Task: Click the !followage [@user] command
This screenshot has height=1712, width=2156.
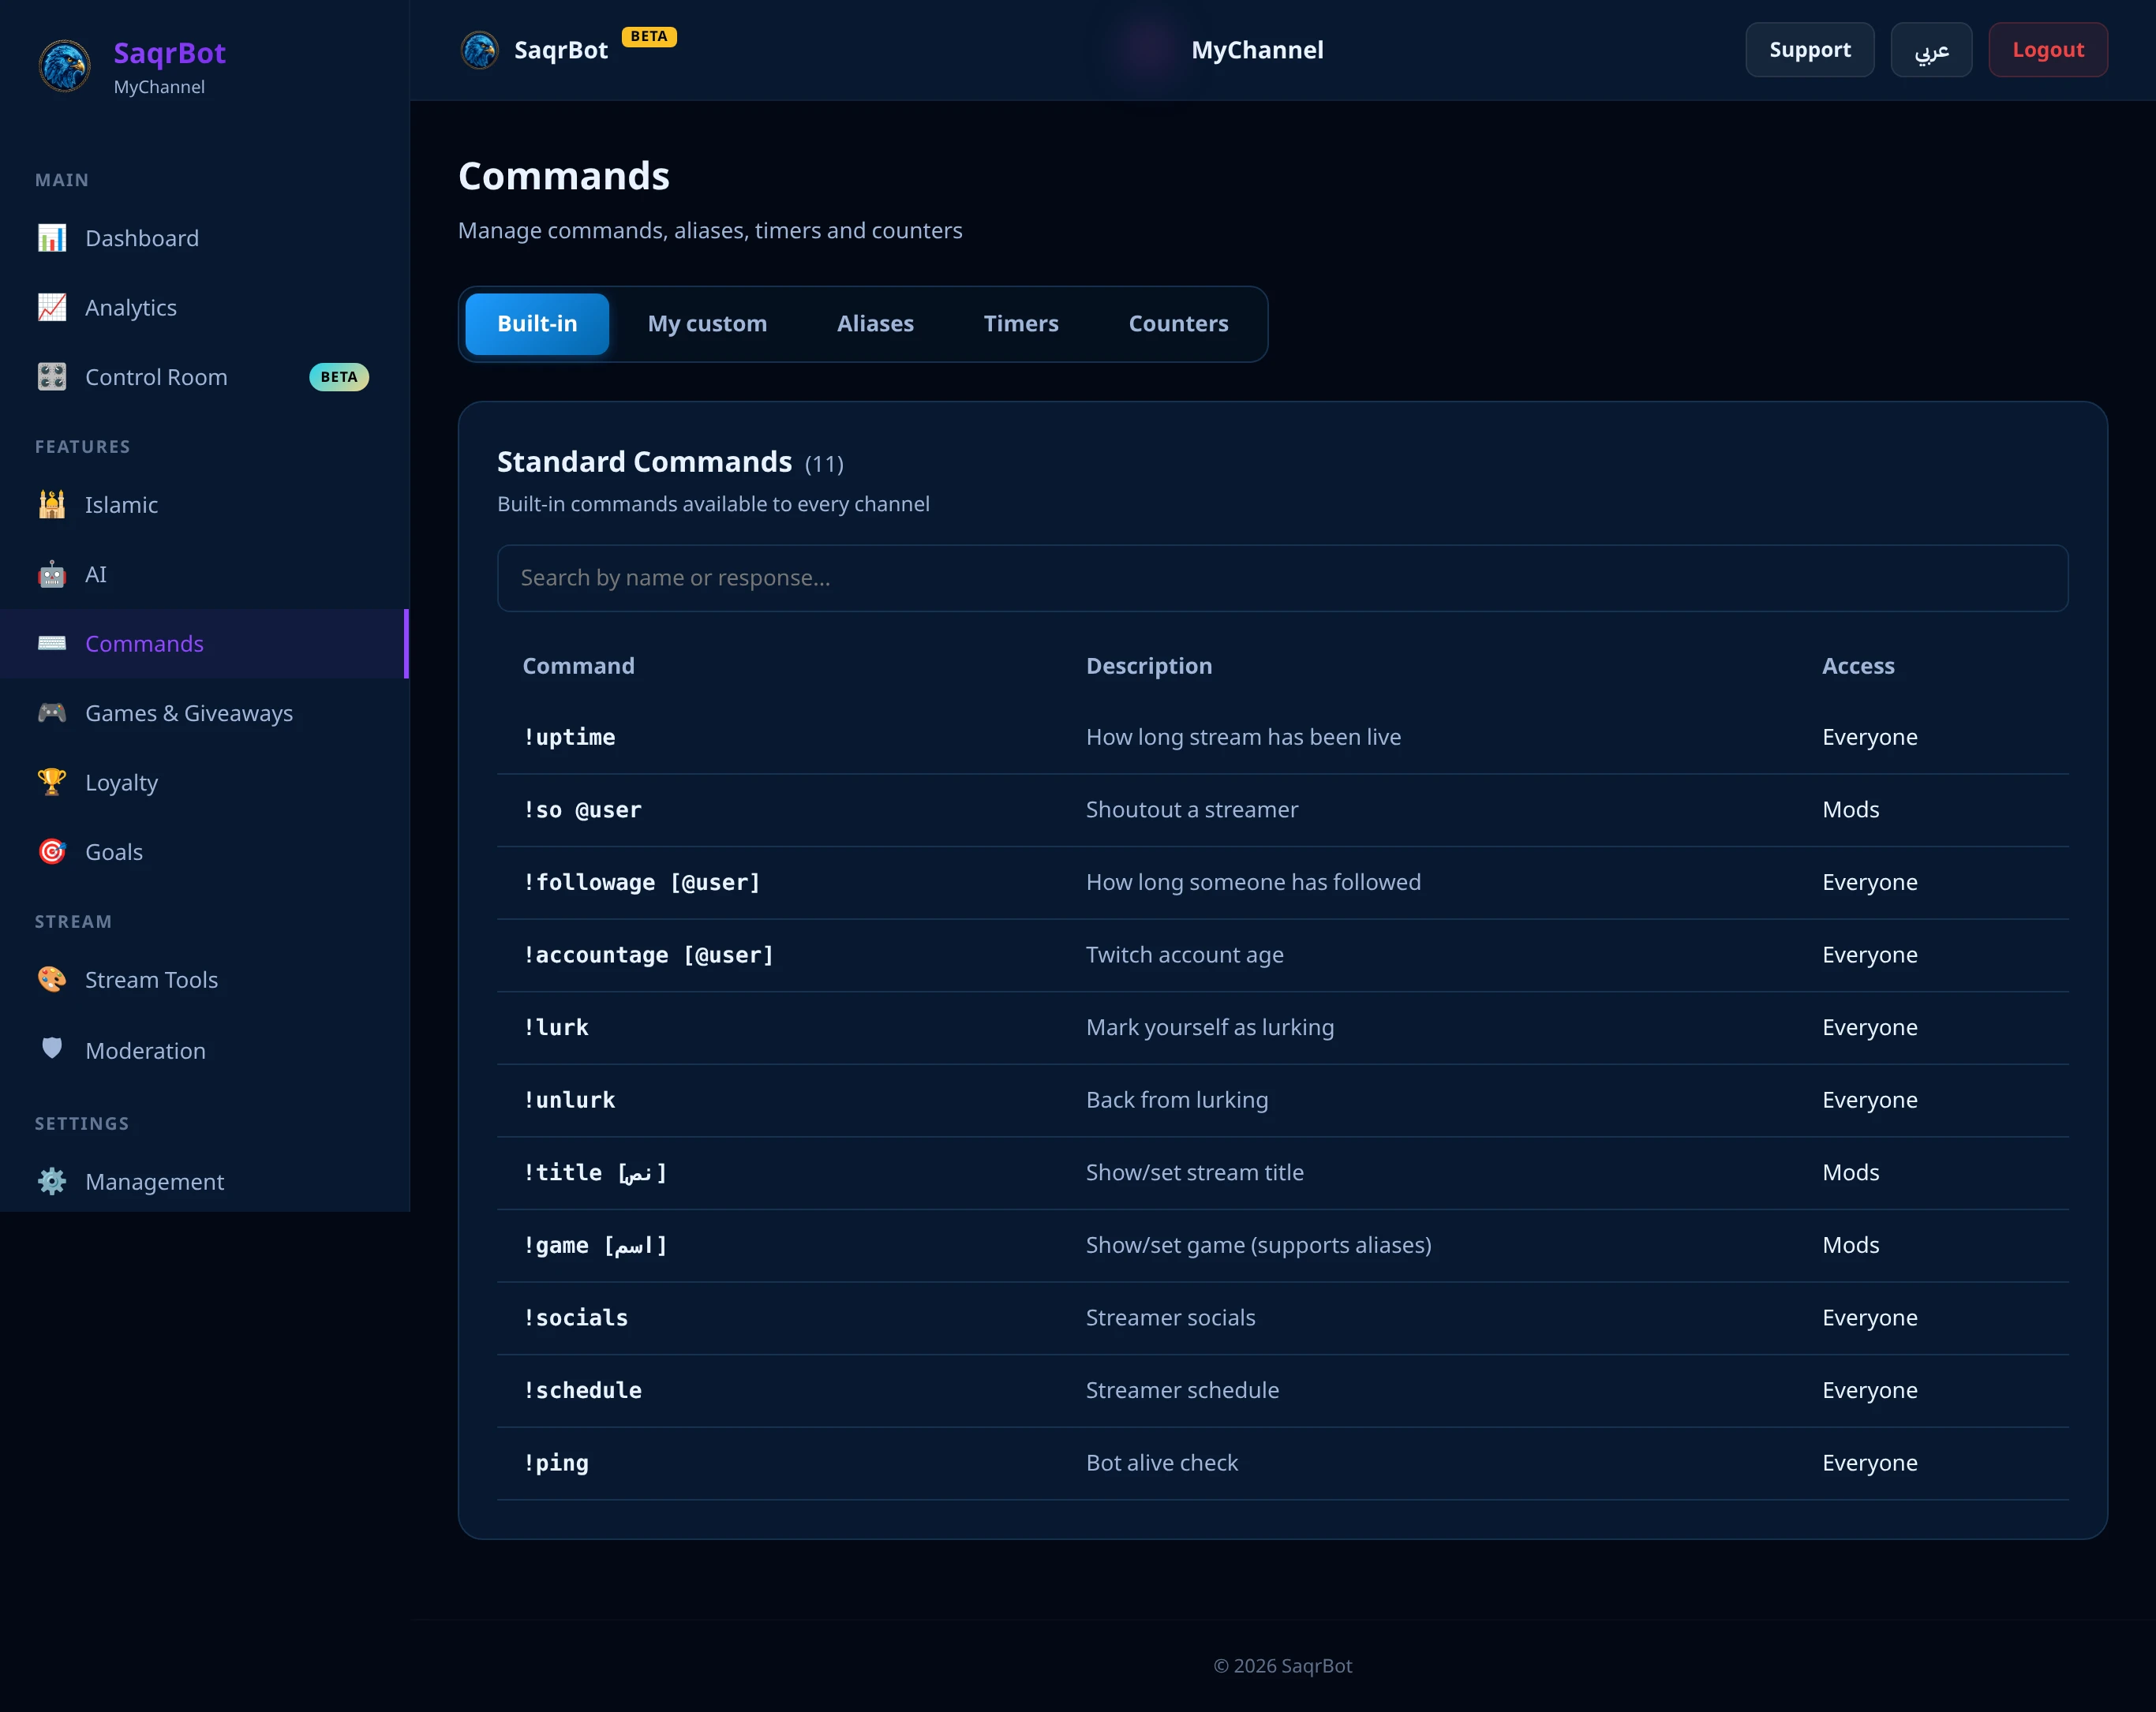Action: coord(642,882)
